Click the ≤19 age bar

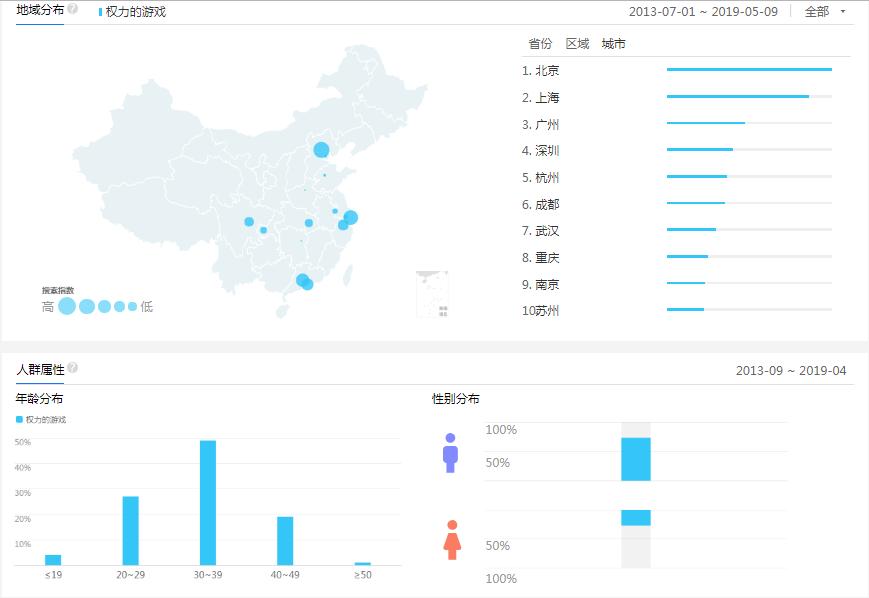click(x=53, y=560)
